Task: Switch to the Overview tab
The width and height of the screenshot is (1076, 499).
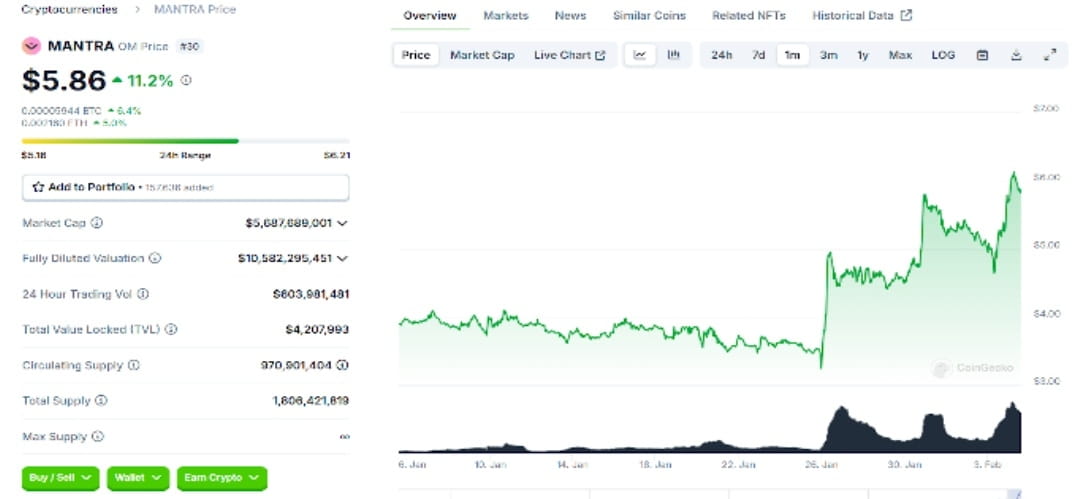Action: 430,15
